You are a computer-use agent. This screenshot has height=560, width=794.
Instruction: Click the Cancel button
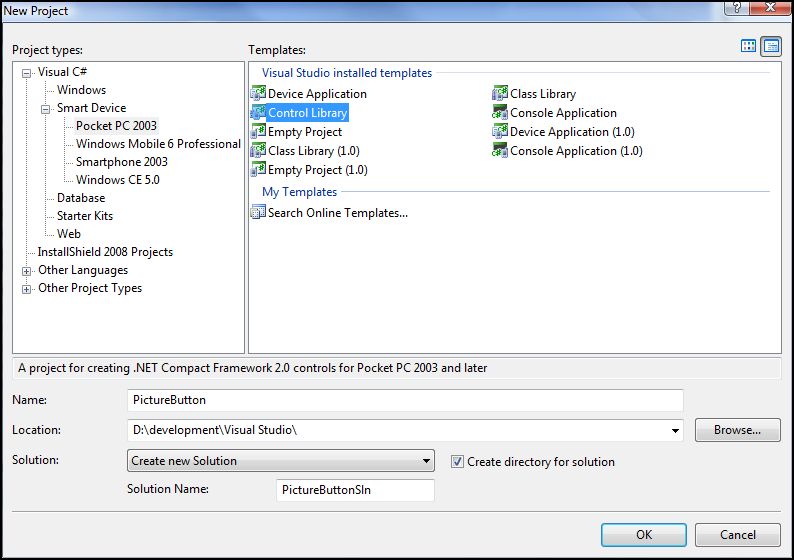(x=737, y=535)
